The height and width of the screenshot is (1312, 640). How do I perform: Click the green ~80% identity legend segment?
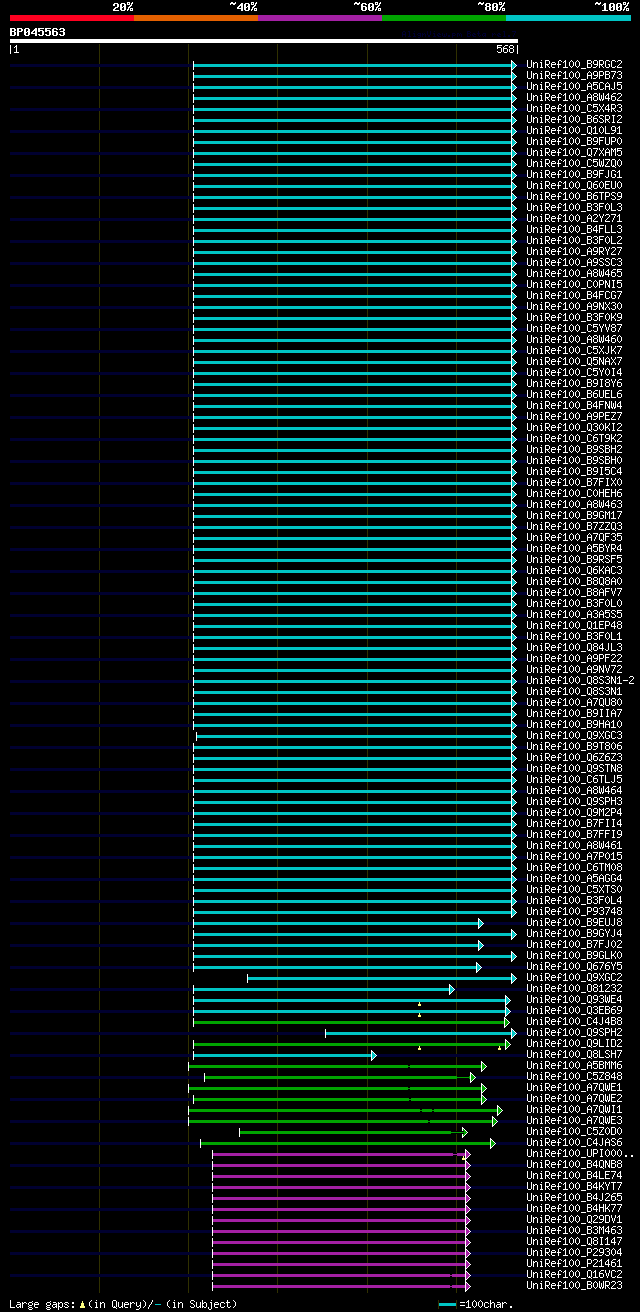[x=444, y=18]
